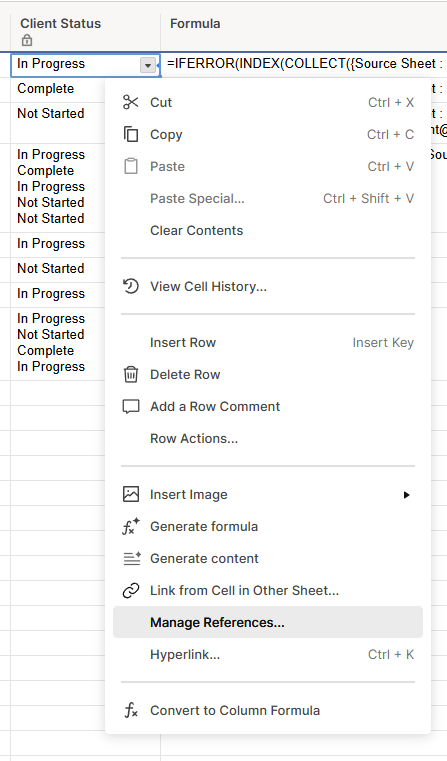Screen dimensions: 447x761
Task: Click the Insert Image picture icon
Action: pos(131,495)
